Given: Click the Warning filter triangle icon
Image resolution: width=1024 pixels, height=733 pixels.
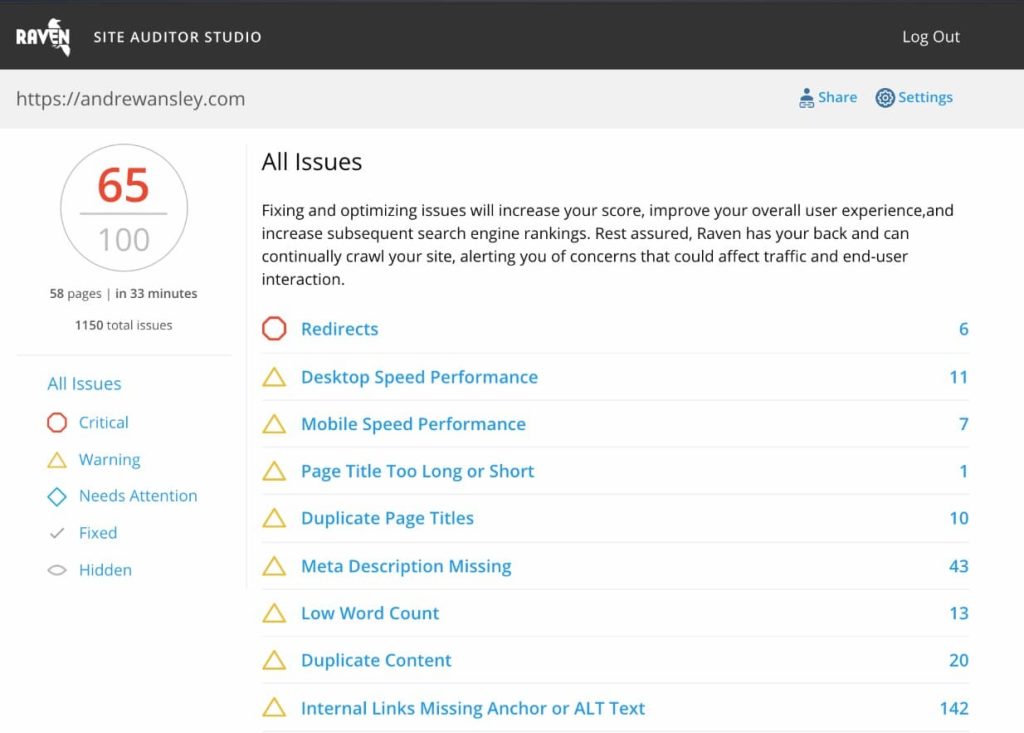Looking at the screenshot, I should point(57,460).
